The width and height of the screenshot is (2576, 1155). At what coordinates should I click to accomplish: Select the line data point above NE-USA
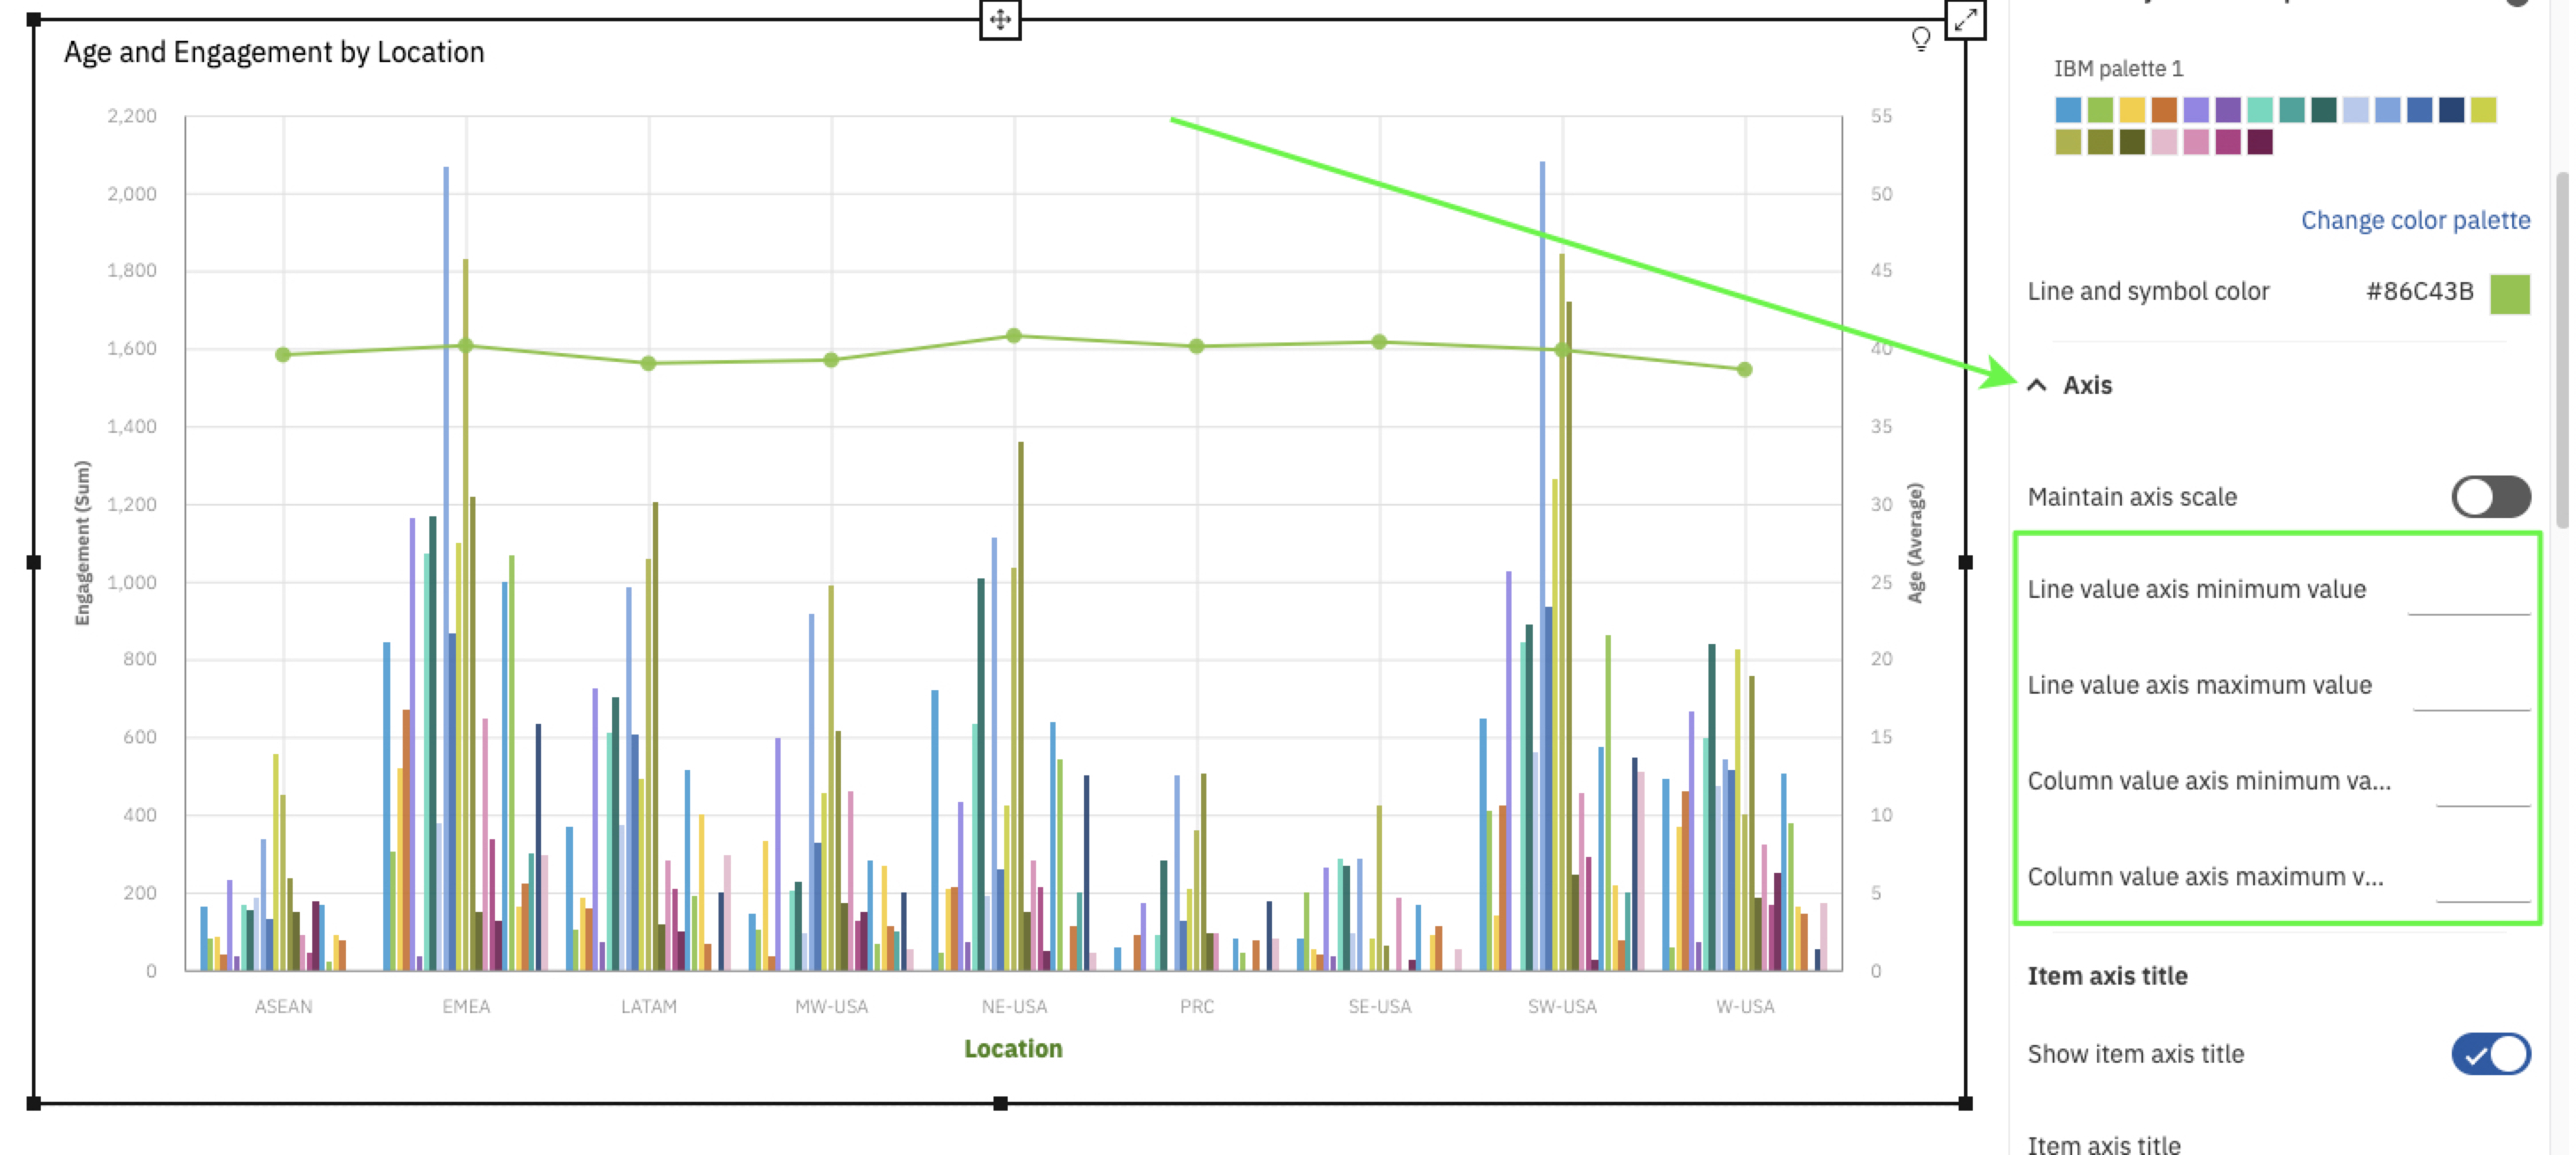tap(1014, 336)
